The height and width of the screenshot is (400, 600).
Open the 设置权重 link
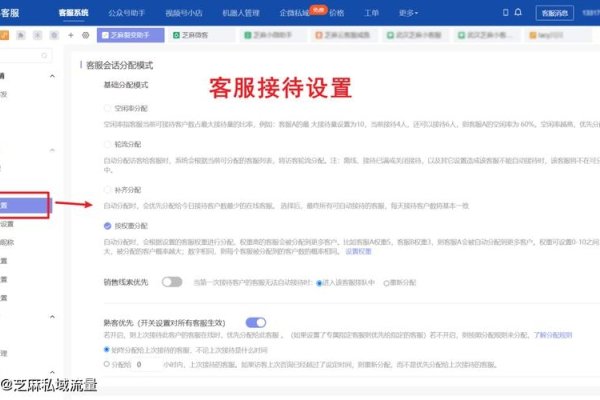tap(359, 251)
